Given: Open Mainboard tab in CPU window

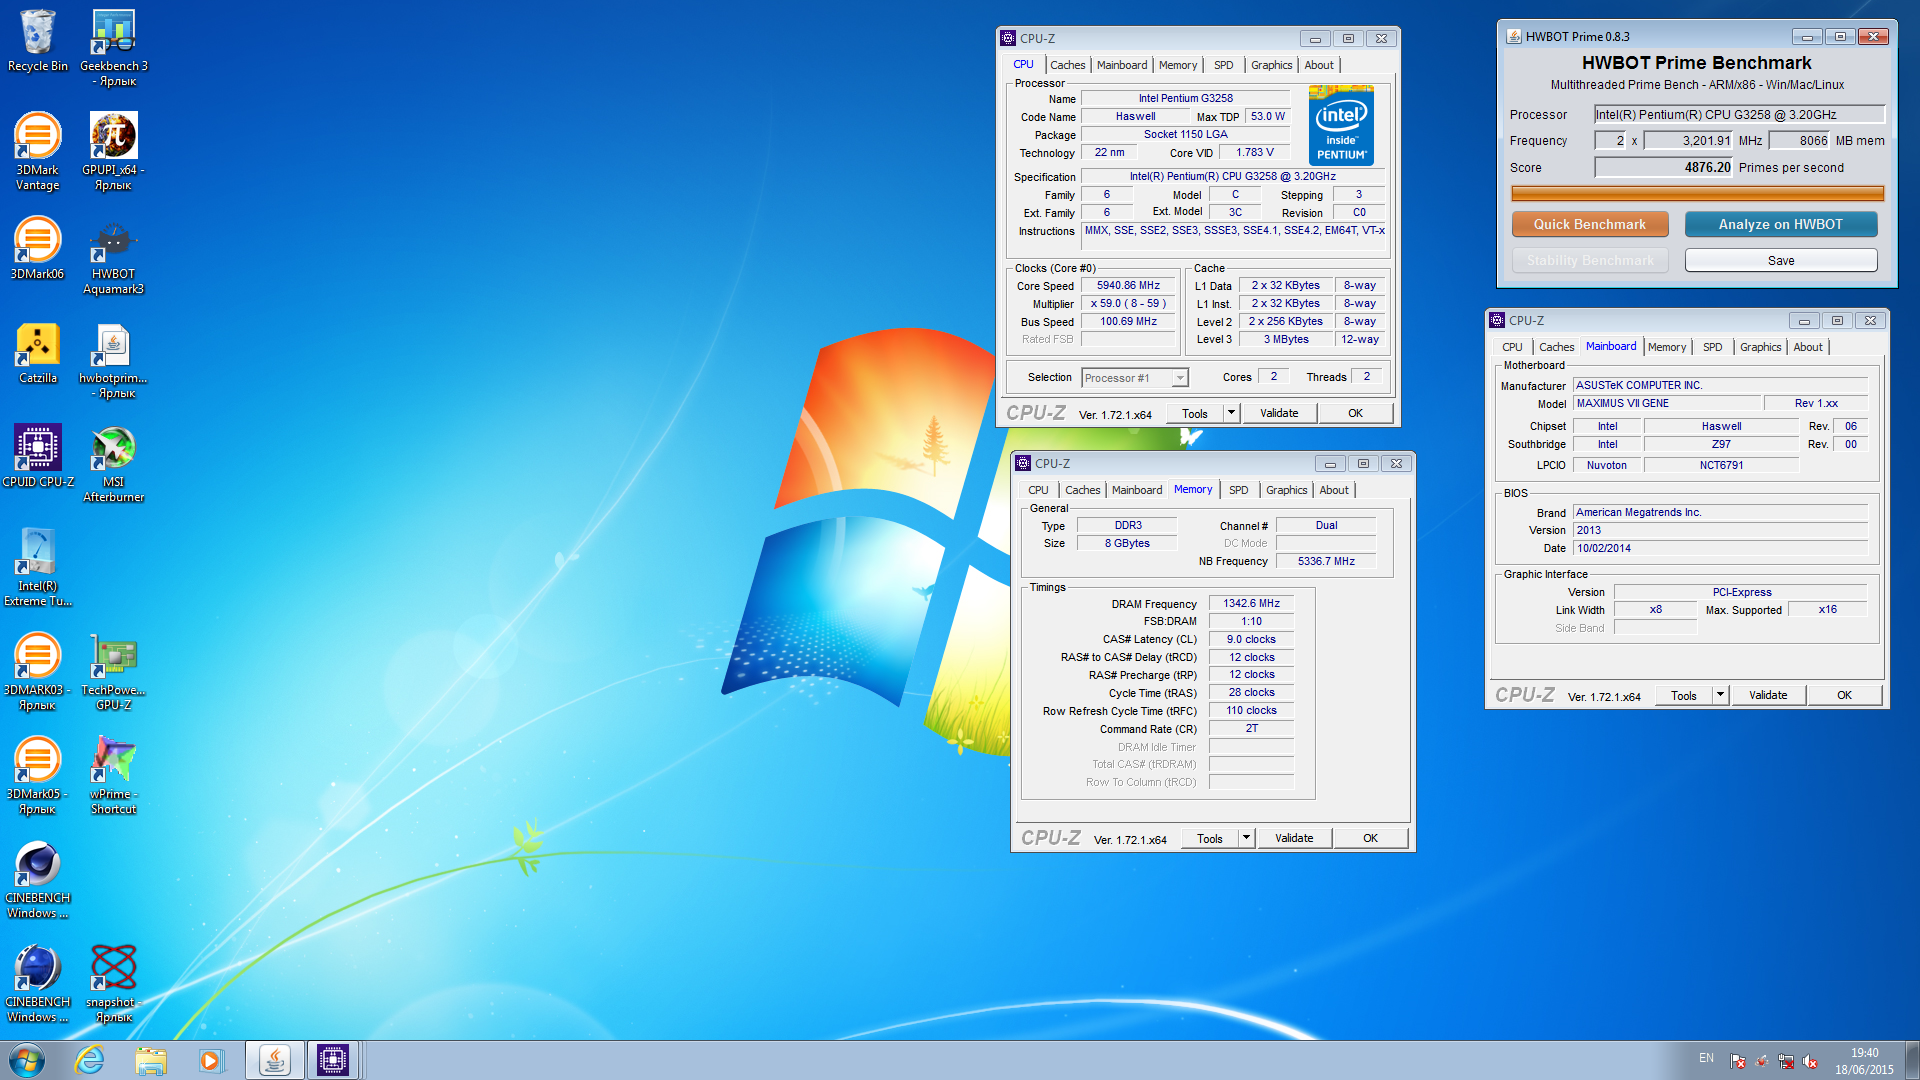Looking at the screenshot, I should (1122, 65).
